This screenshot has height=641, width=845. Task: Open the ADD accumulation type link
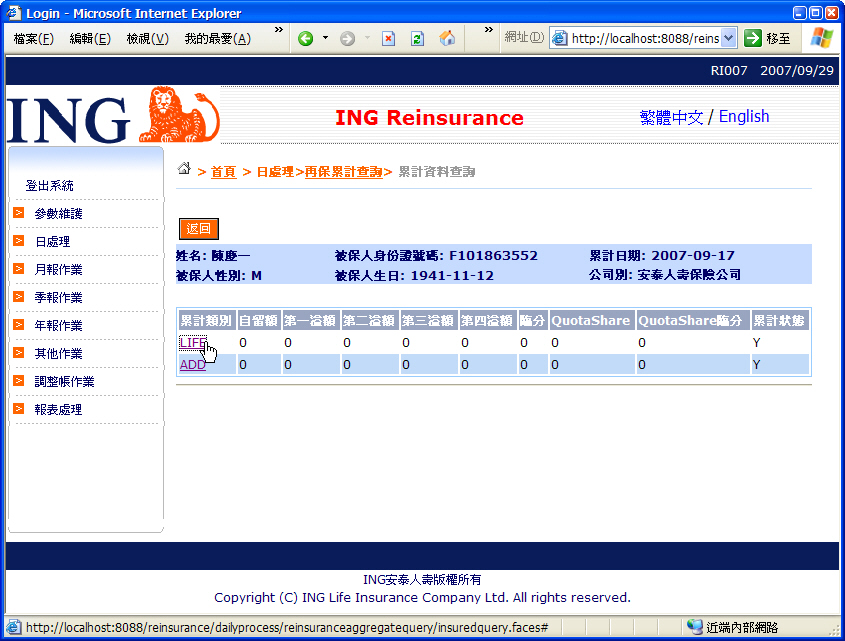(192, 364)
